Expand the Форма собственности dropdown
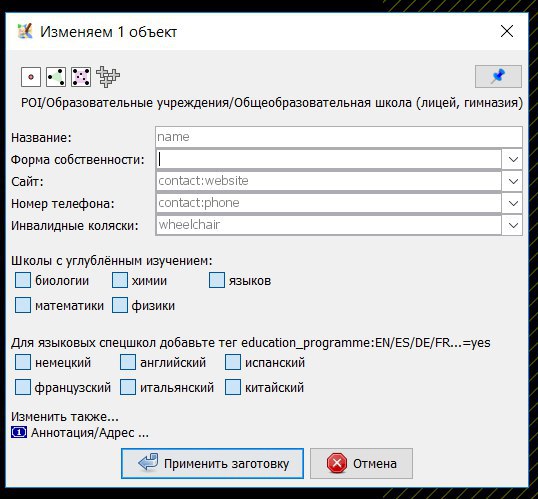 [513, 159]
